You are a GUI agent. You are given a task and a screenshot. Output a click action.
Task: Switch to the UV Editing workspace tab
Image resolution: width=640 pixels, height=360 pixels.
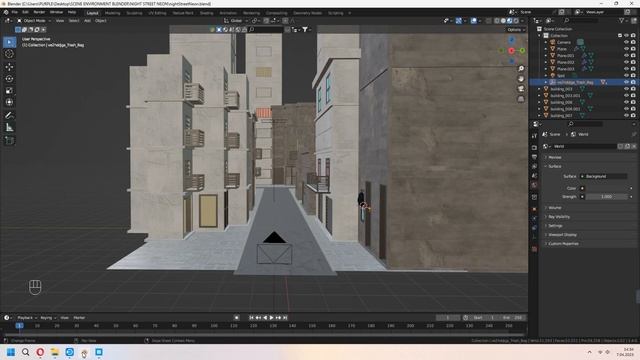[157, 13]
